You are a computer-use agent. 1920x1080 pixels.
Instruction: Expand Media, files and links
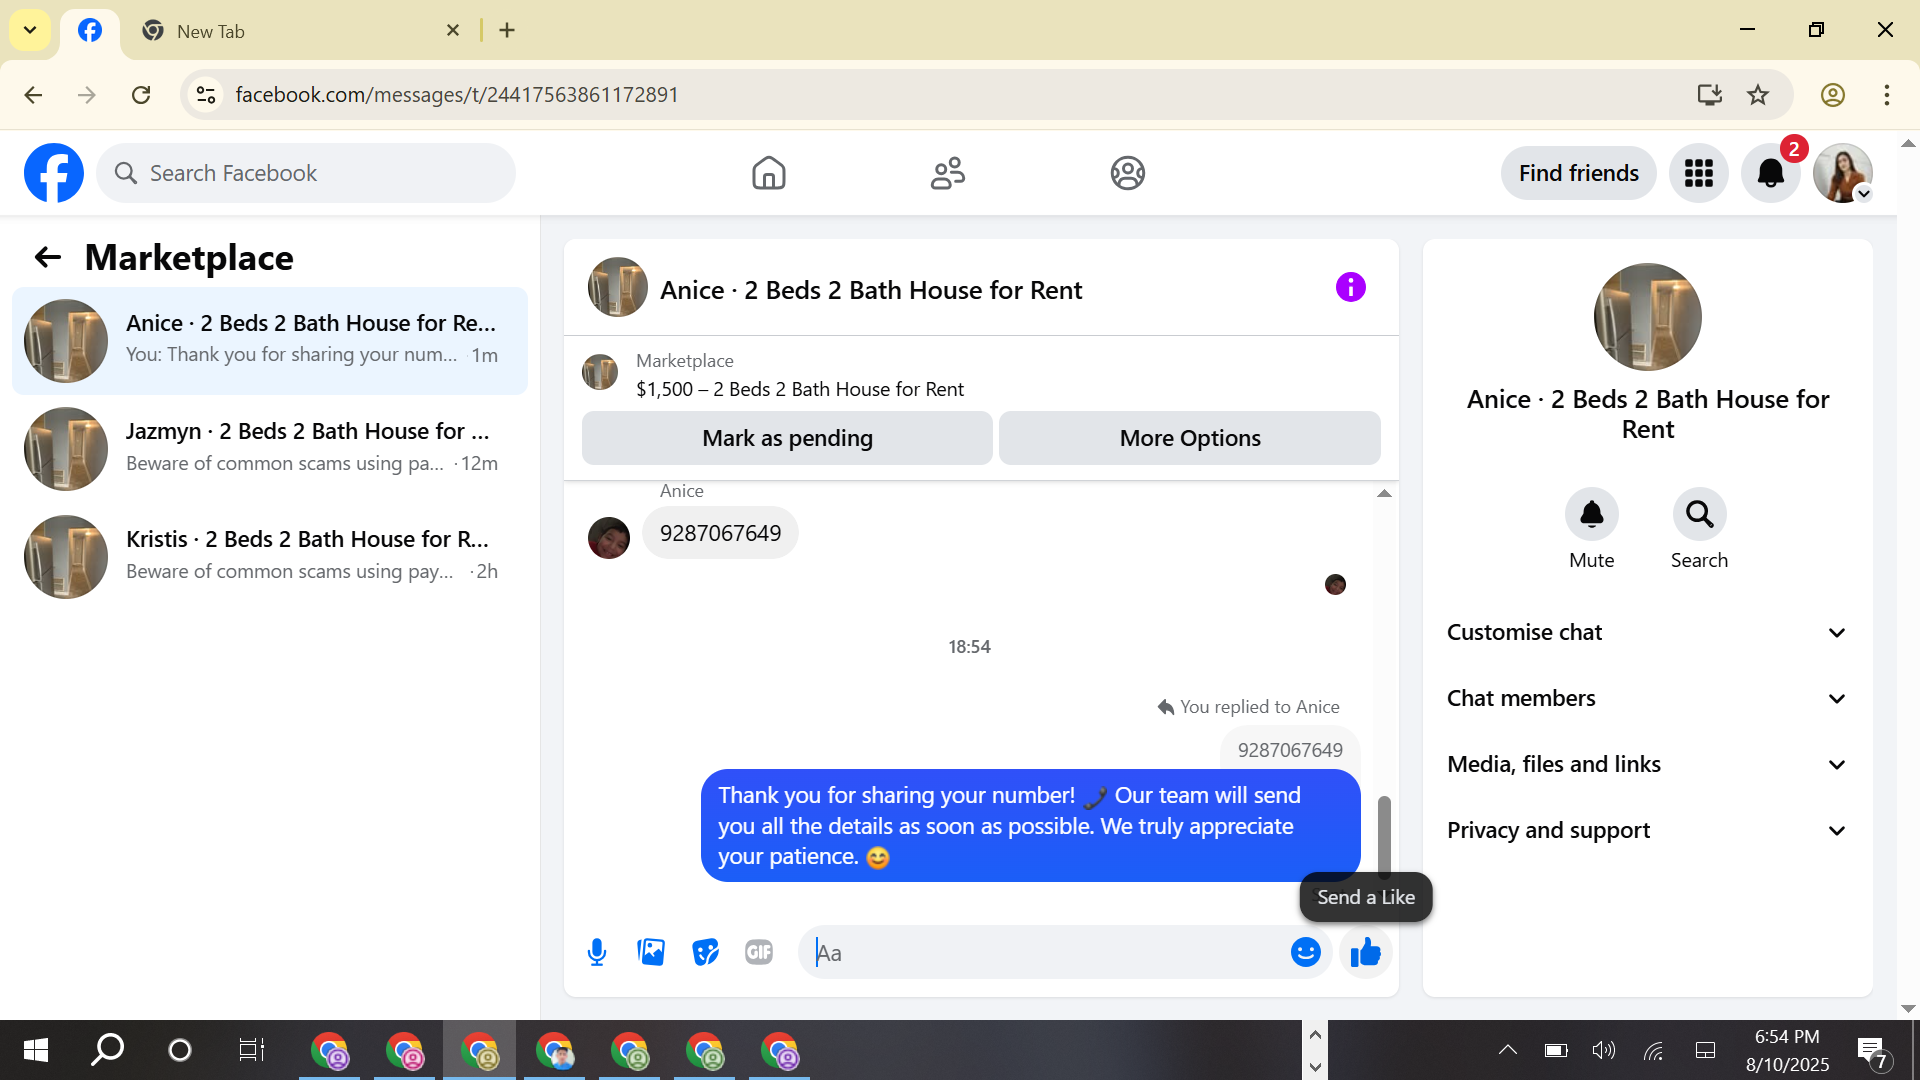1647,764
